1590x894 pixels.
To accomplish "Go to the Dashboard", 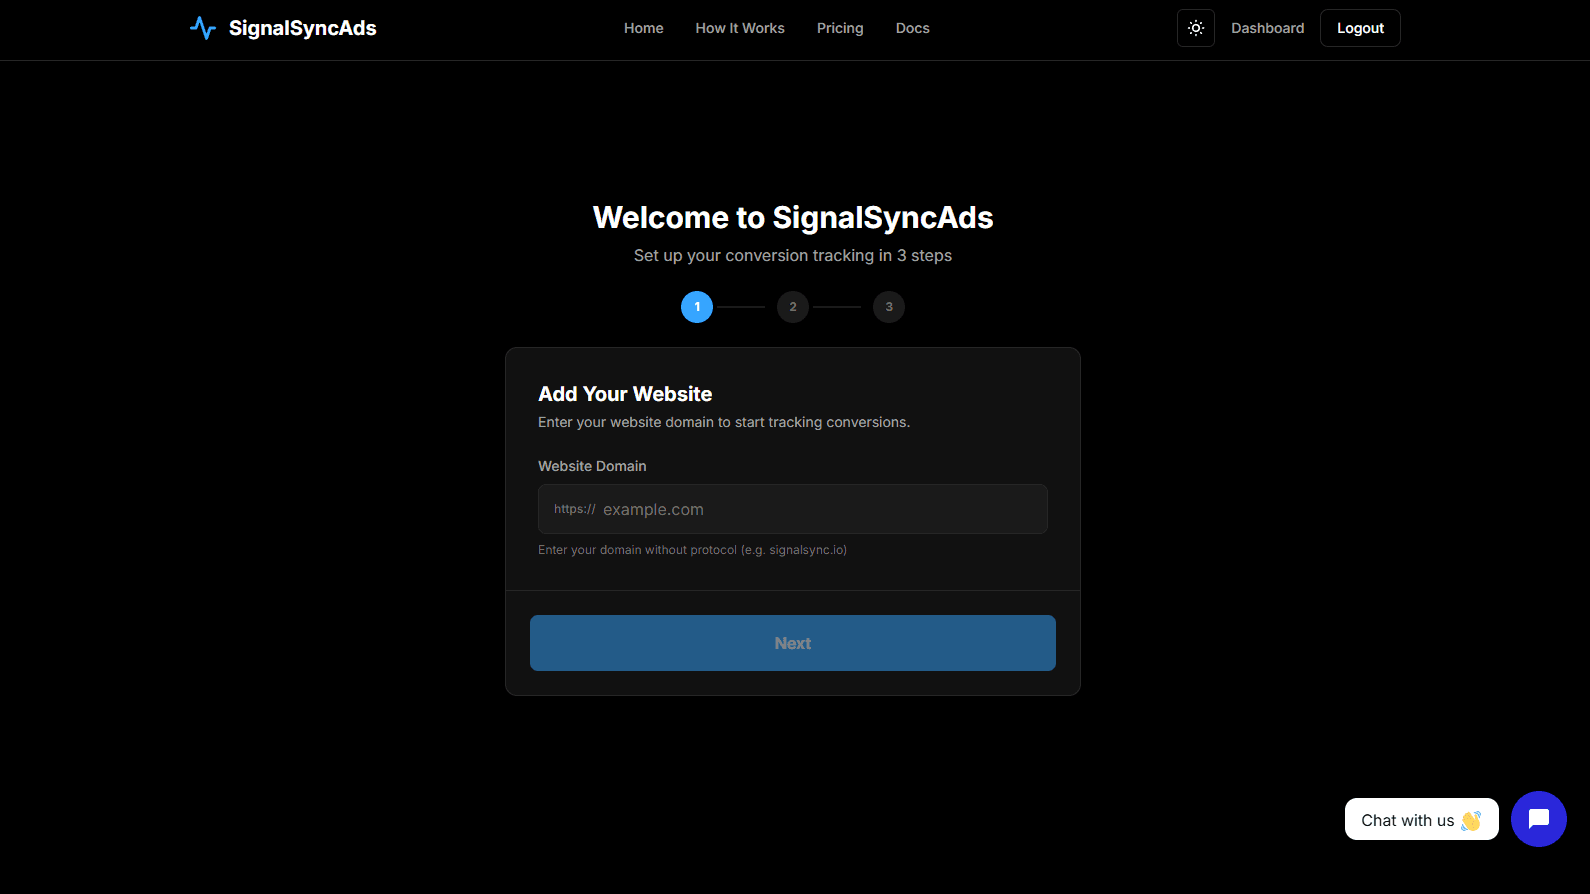I will 1268,28.
